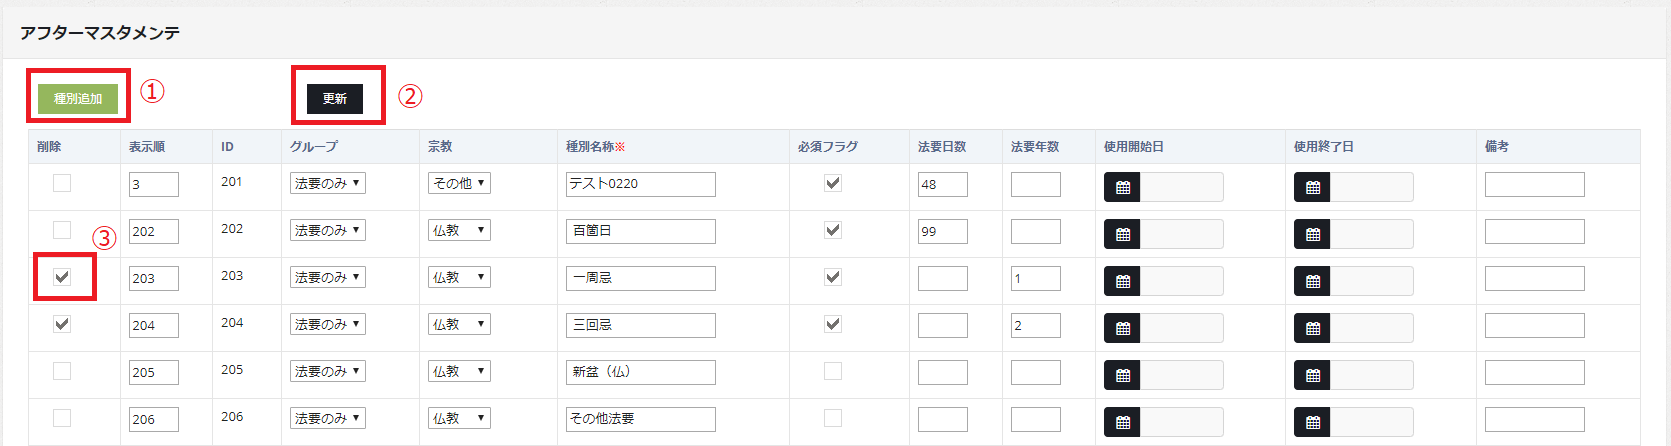The height and width of the screenshot is (446, 1671).
Task: Click the black 更新 button
Action: [x=335, y=98]
